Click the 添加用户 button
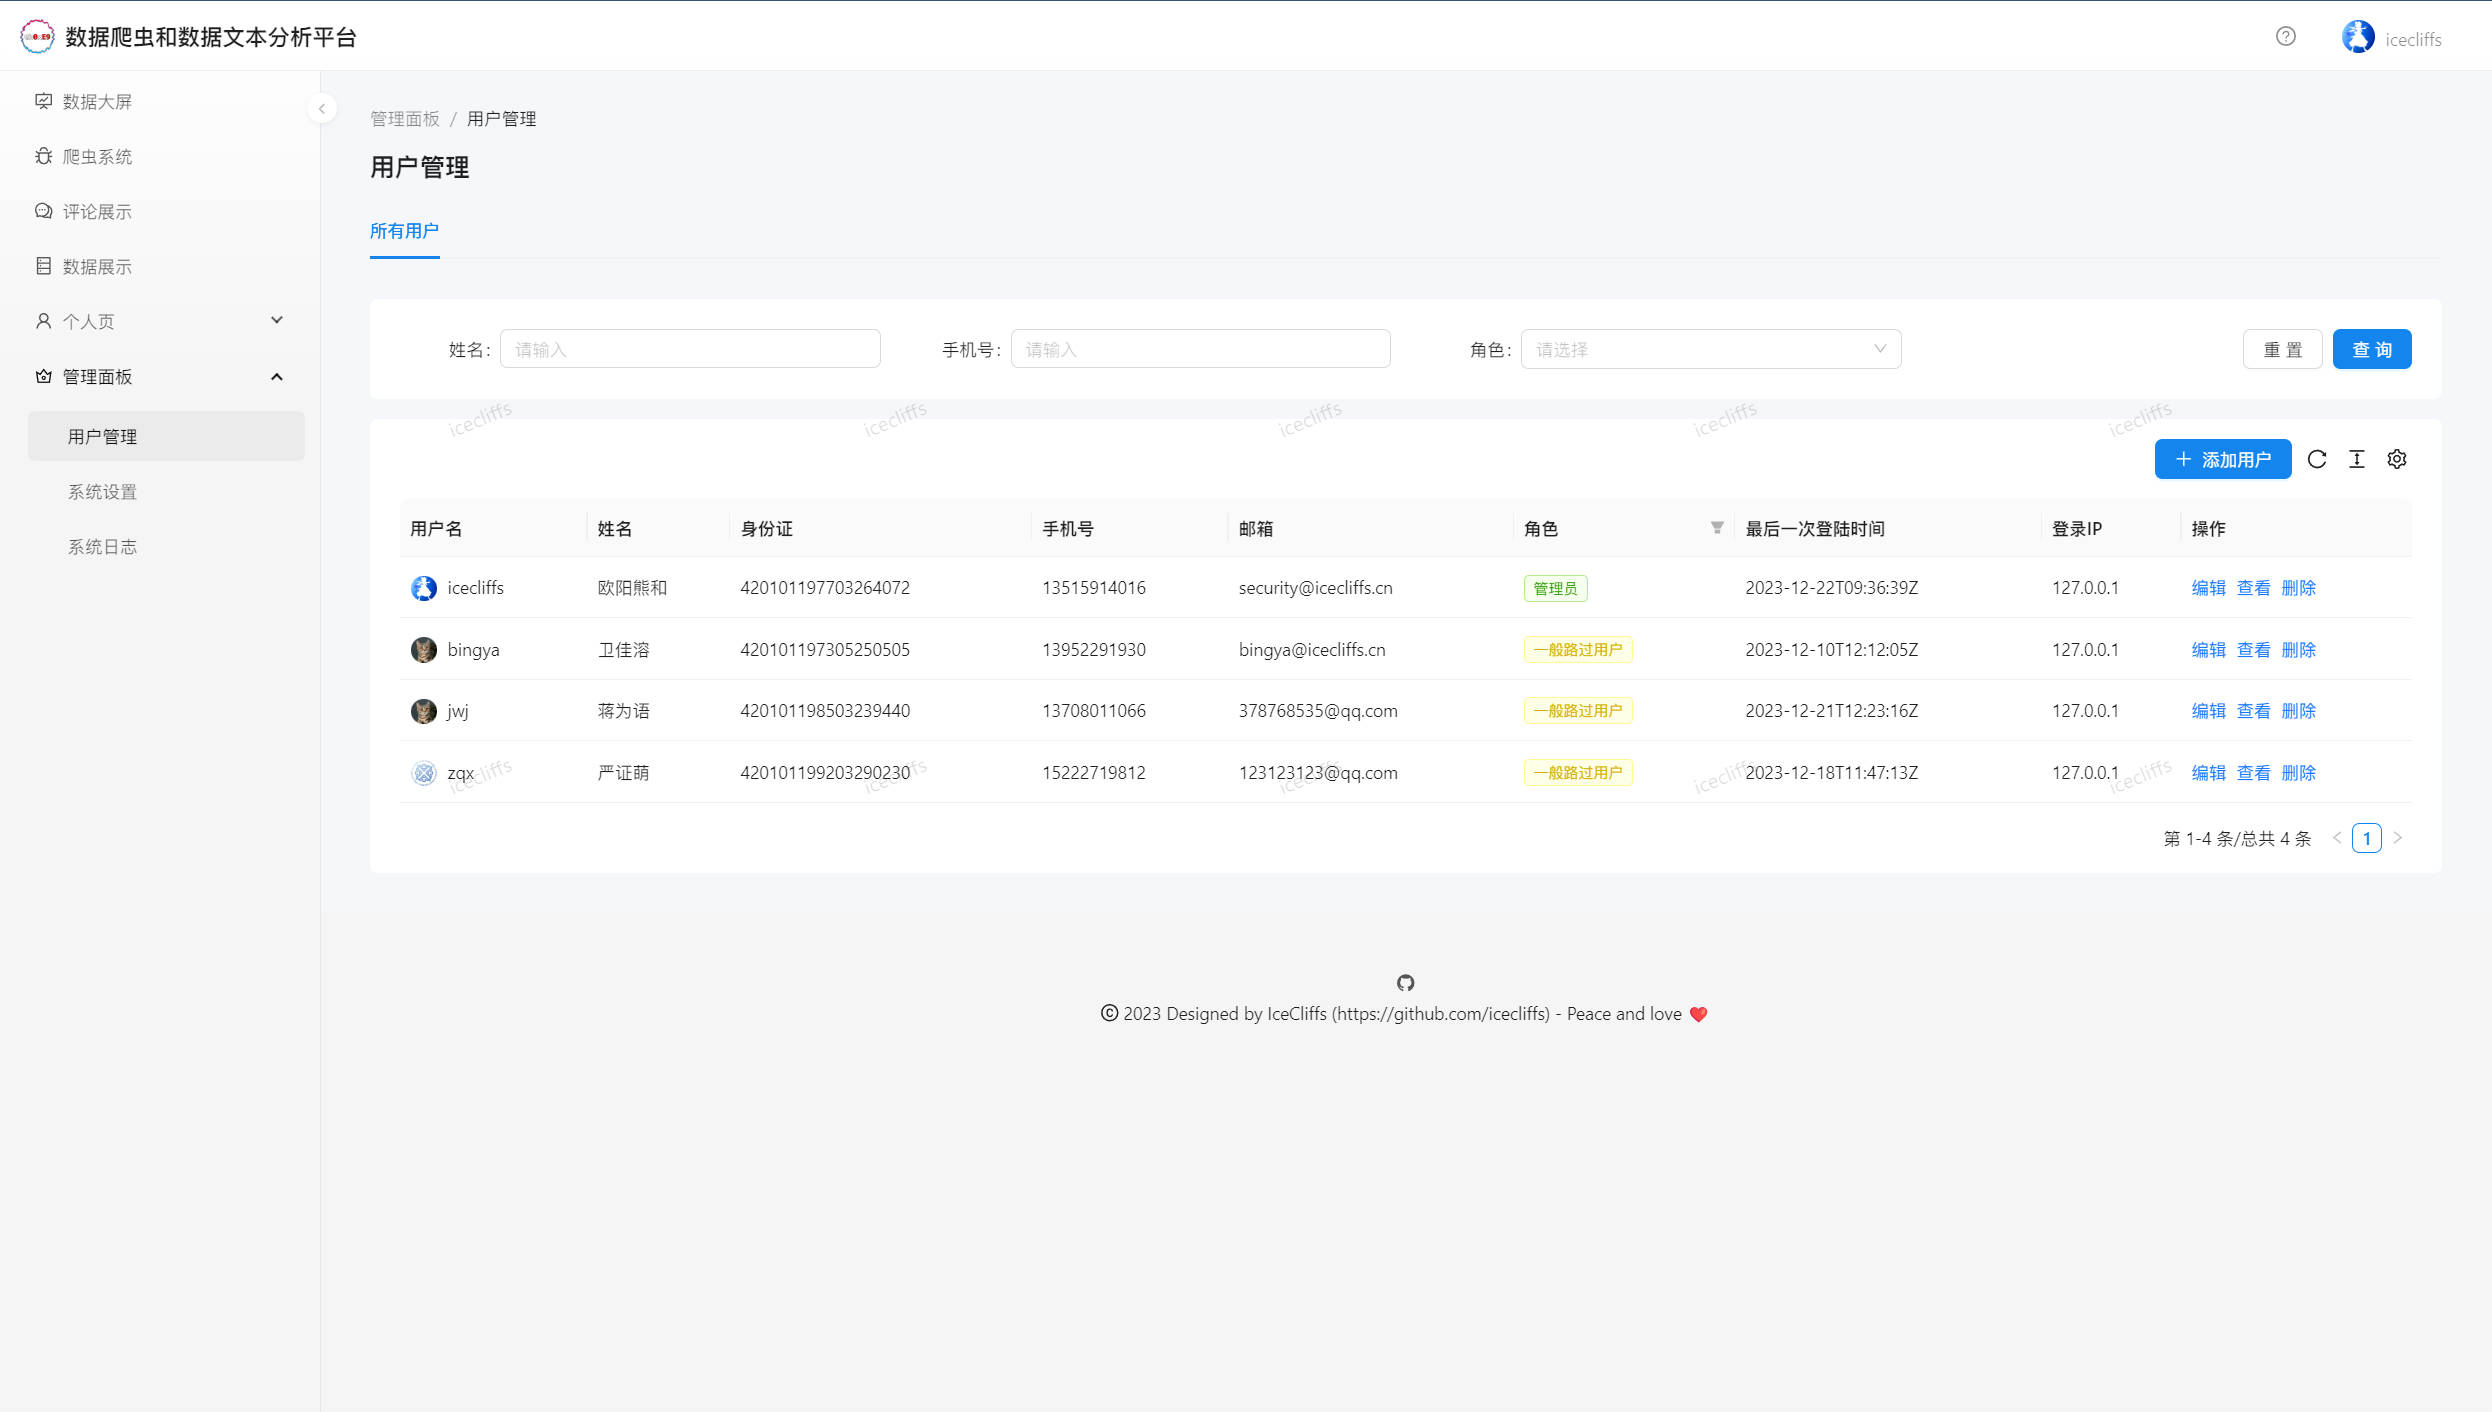2492x1412 pixels. [x=2222, y=459]
